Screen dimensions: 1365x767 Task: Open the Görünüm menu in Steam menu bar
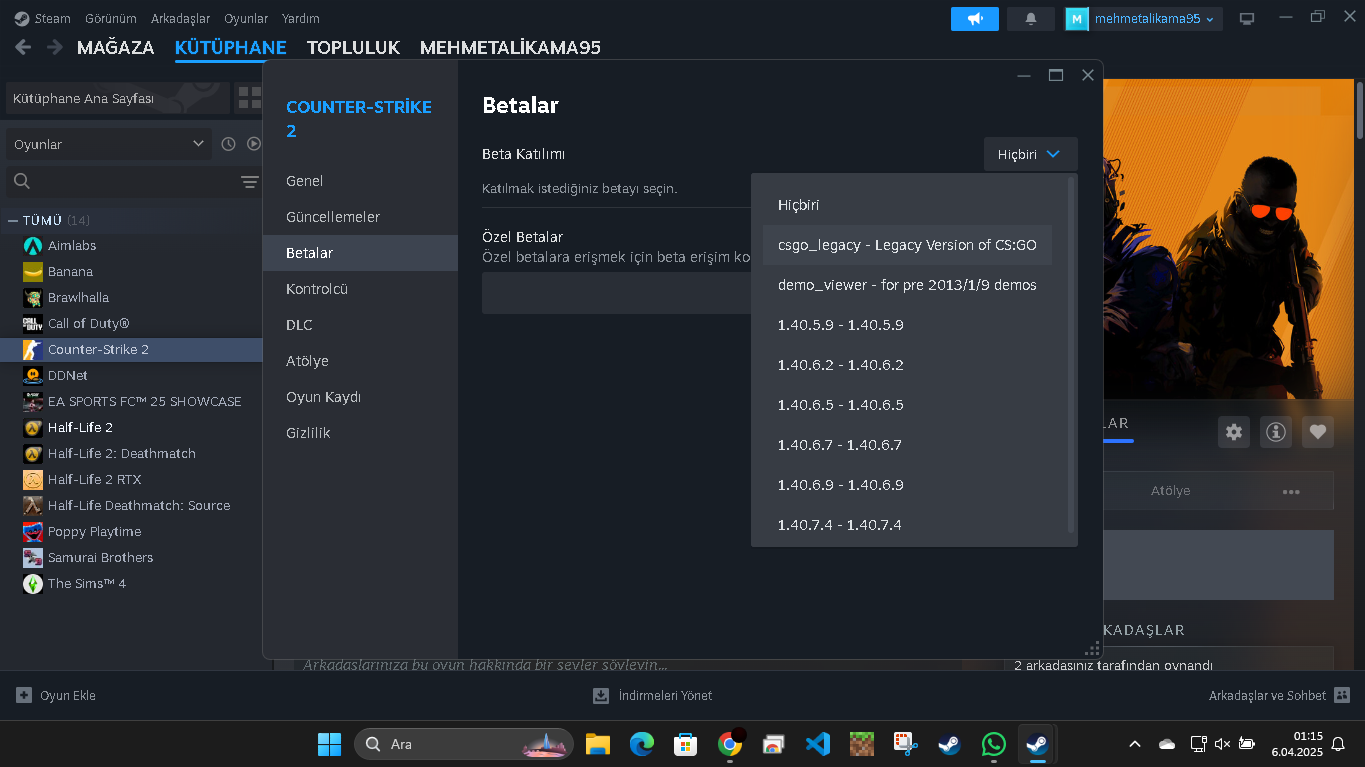tap(111, 18)
